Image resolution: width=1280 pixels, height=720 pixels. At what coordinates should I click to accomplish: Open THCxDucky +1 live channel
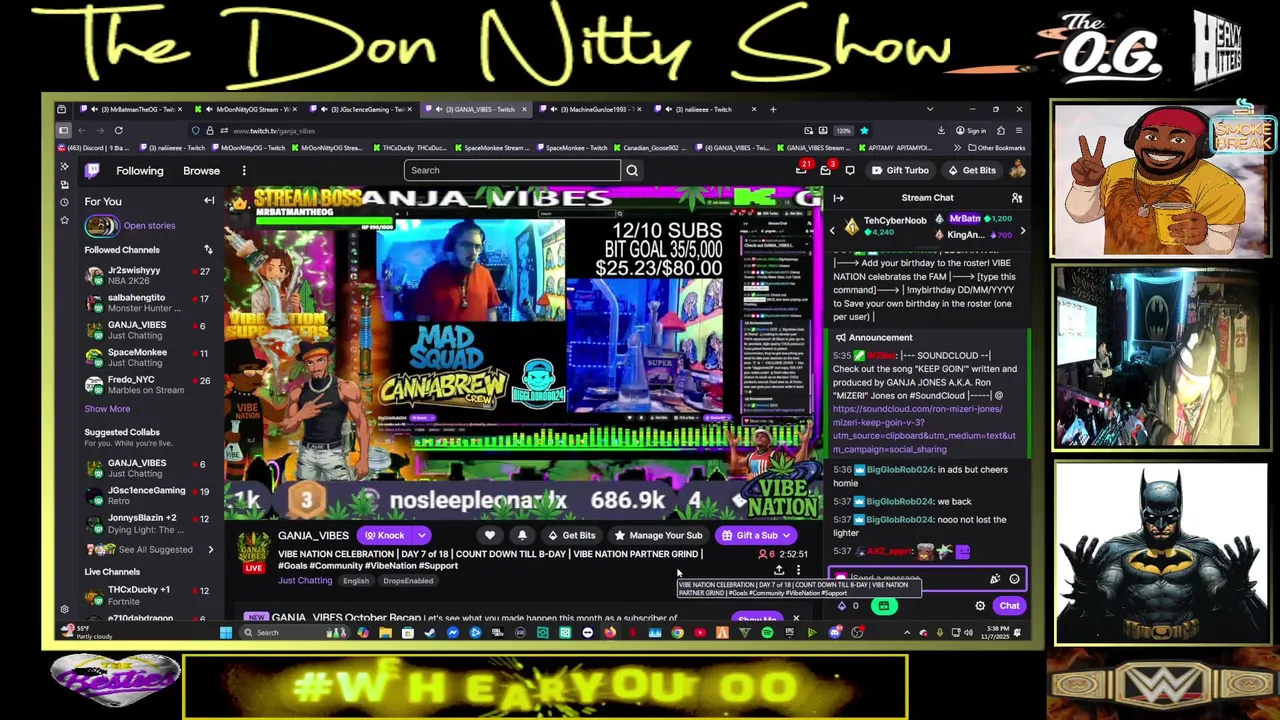click(x=150, y=595)
